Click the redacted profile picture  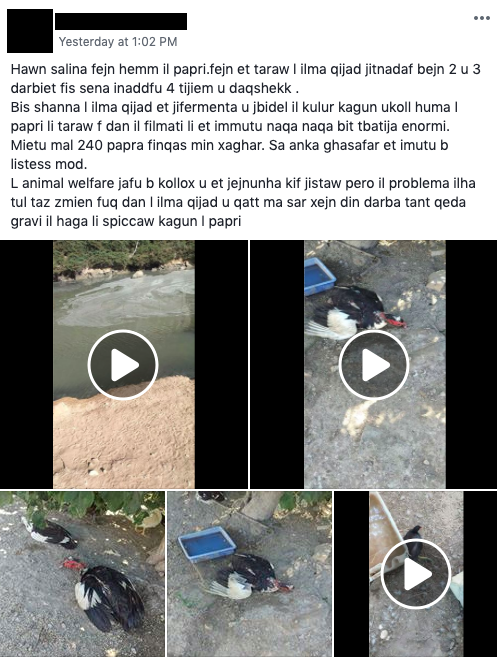coord(30,31)
